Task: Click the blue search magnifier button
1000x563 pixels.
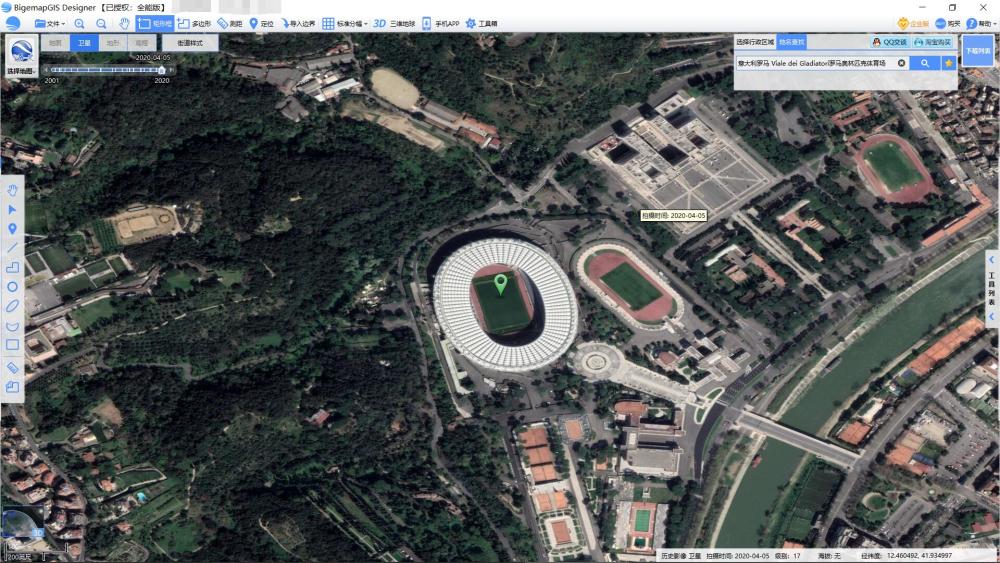Action: (925, 63)
